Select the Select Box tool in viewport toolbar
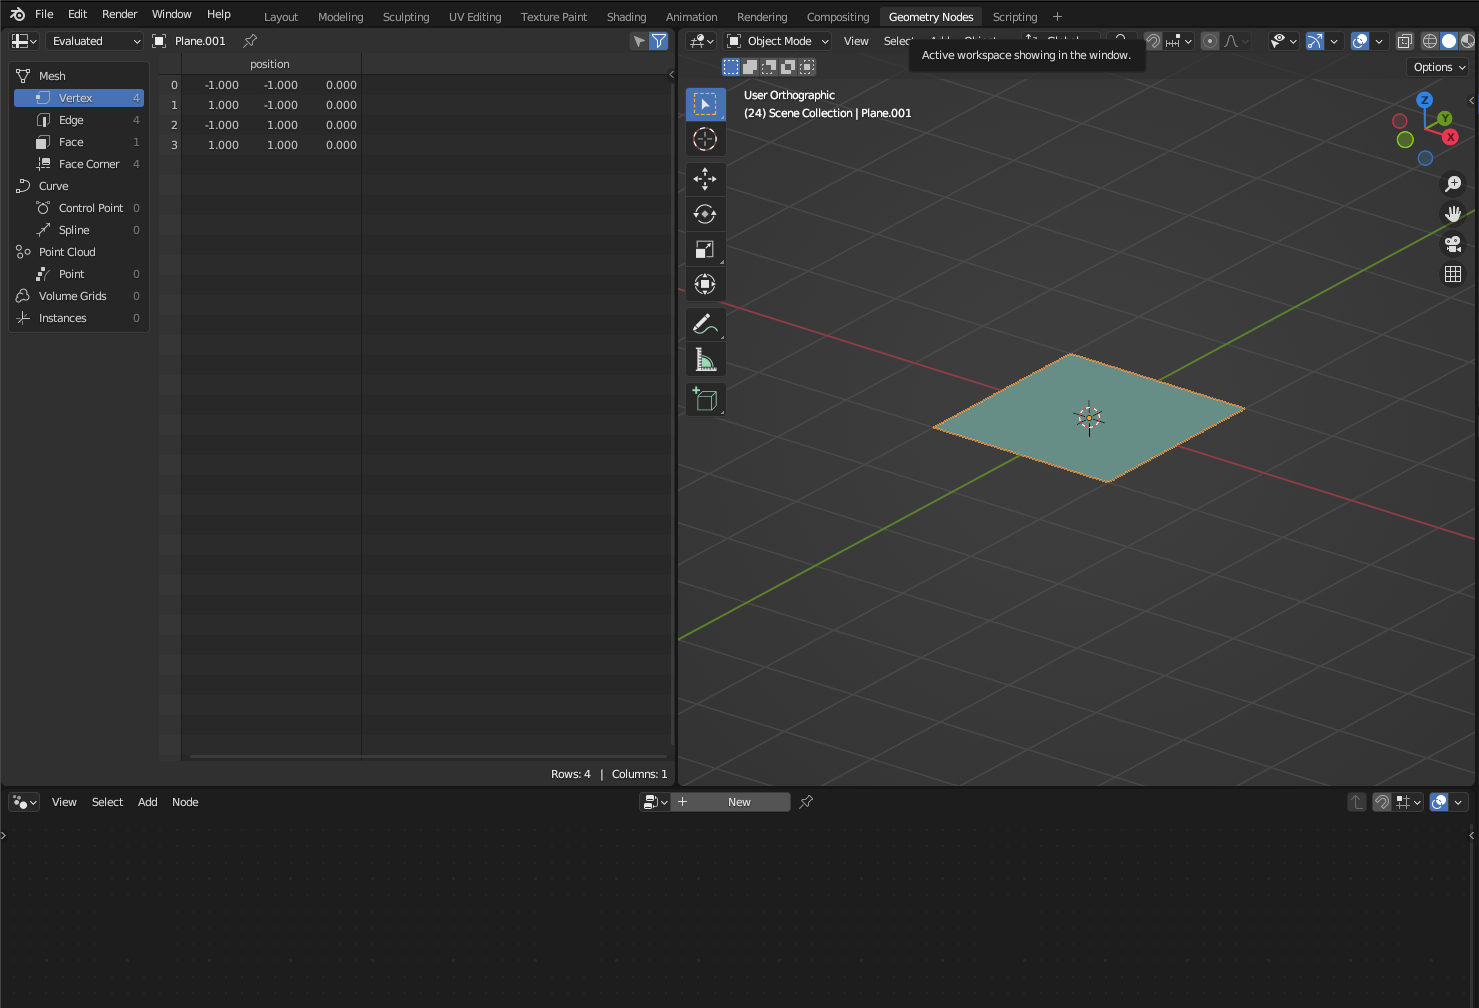This screenshot has height=1008, width=1479. click(x=705, y=104)
